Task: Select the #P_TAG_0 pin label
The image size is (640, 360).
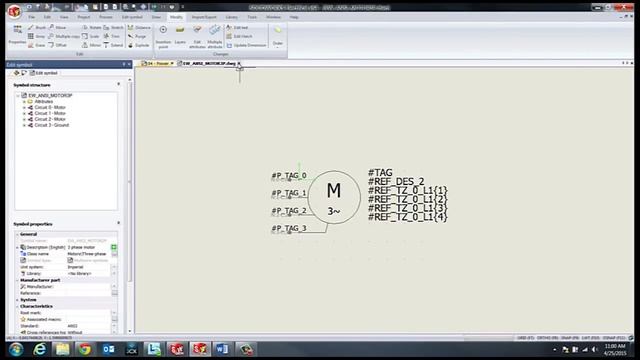Action: [x=289, y=176]
